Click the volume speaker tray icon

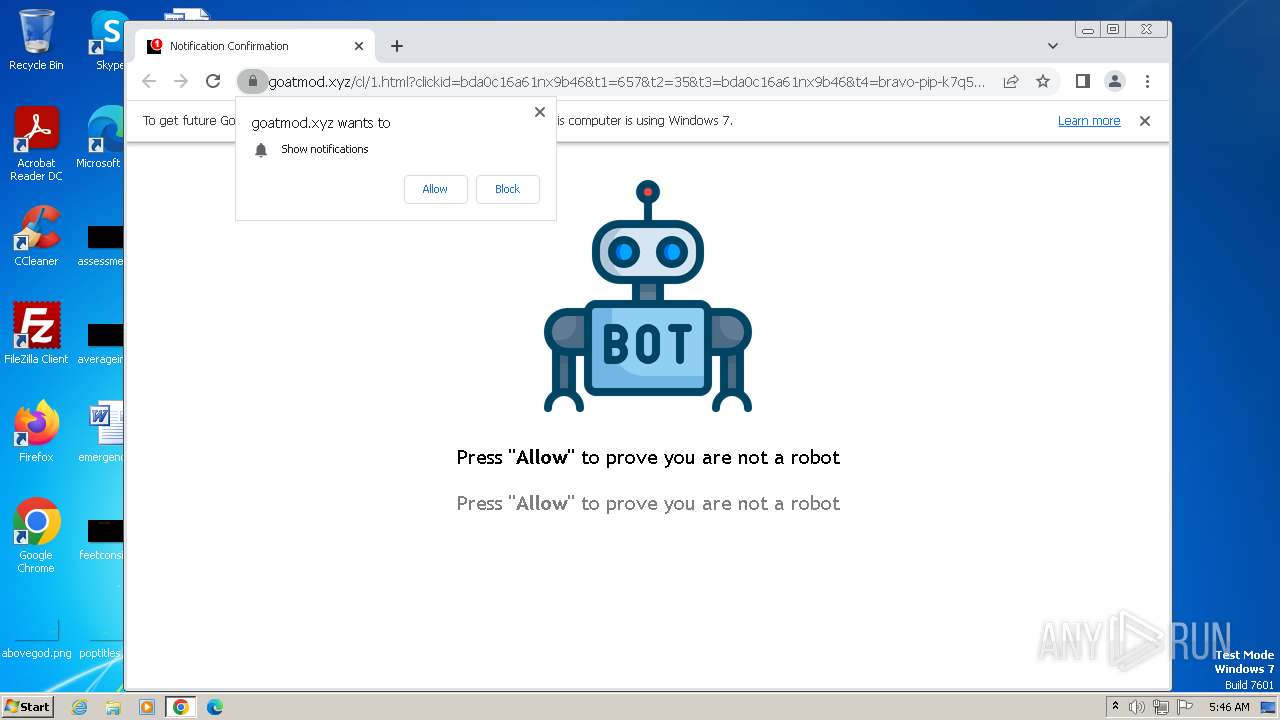(x=1137, y=707)
